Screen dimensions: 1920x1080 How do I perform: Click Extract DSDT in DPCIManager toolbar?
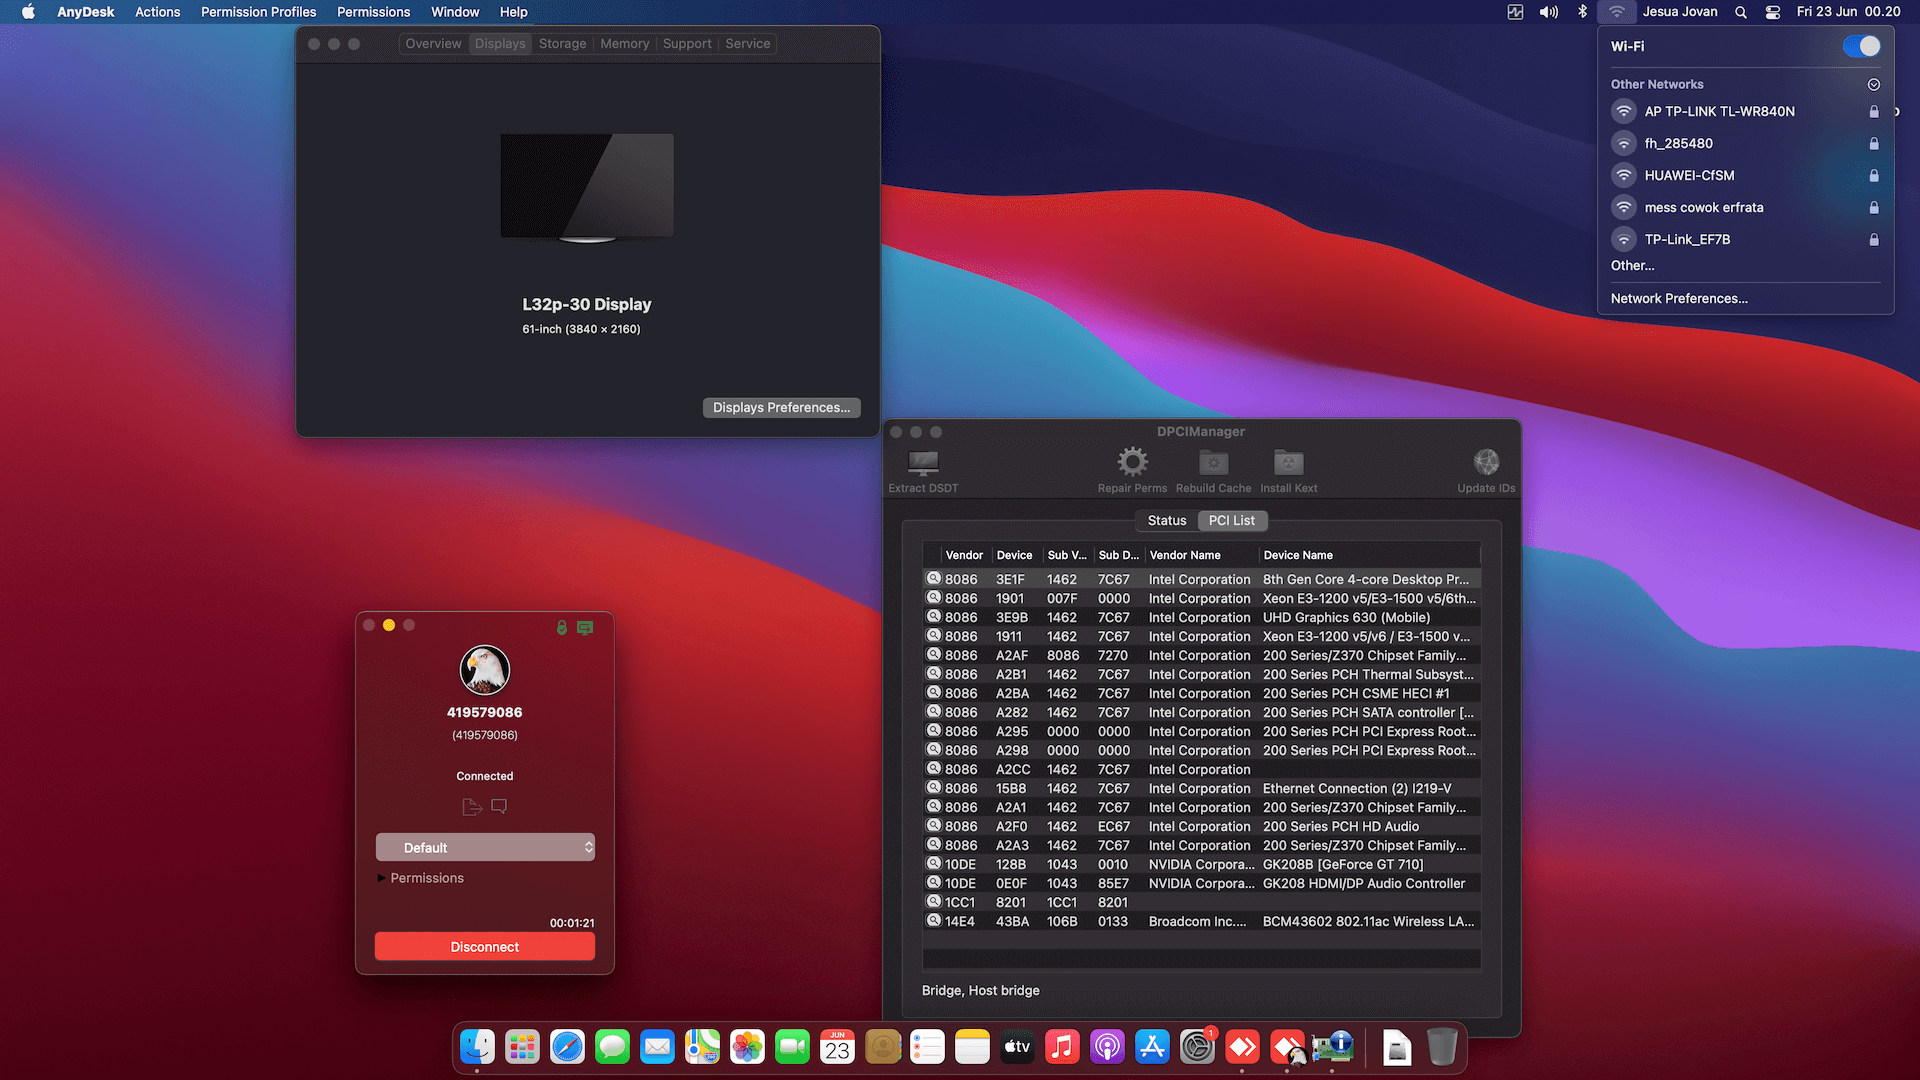[x=922, y=462]
